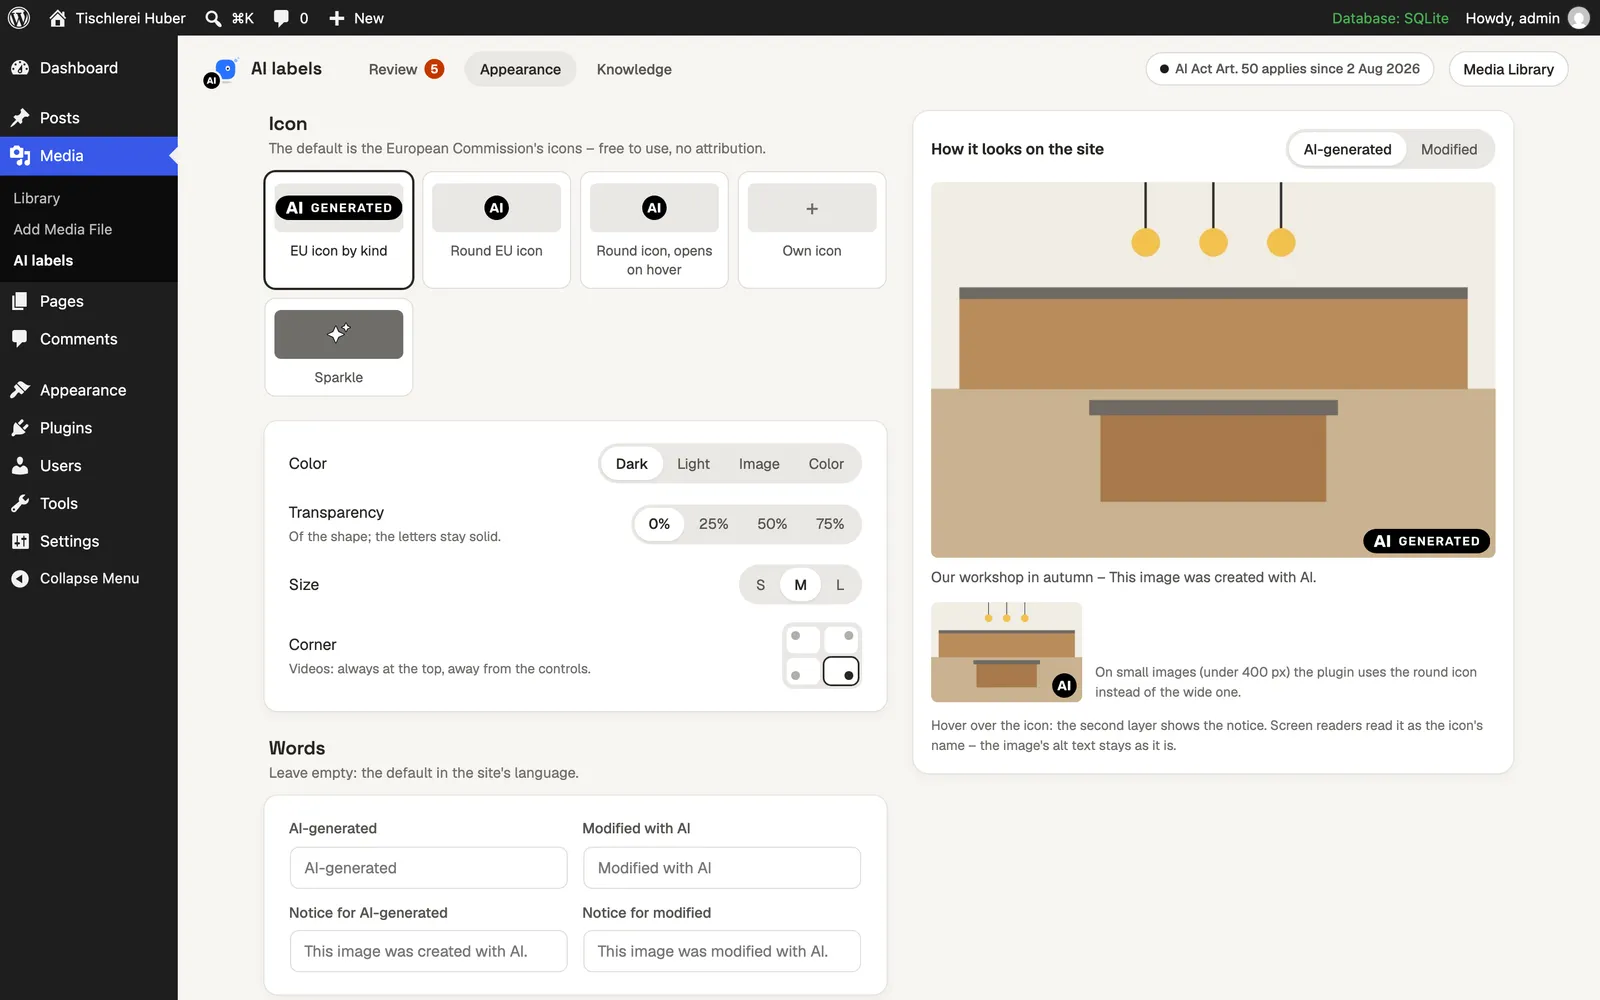Pick Round icon, opens on hover

click(x=654, y=230)
